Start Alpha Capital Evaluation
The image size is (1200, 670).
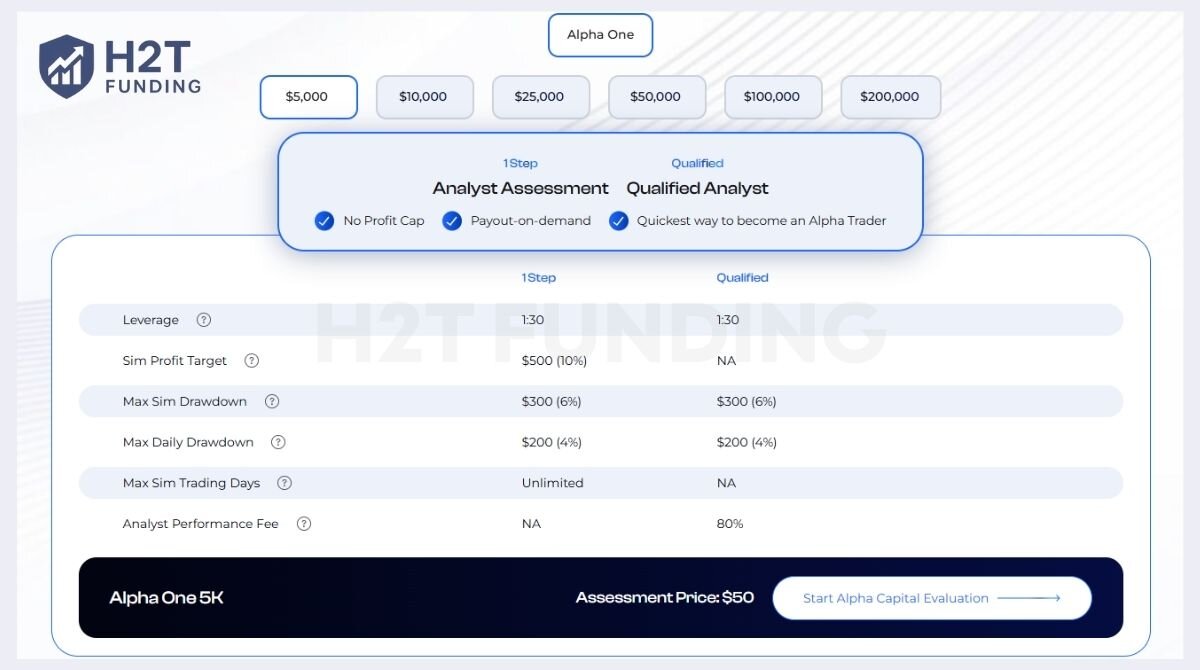click(x=930, y=598)
